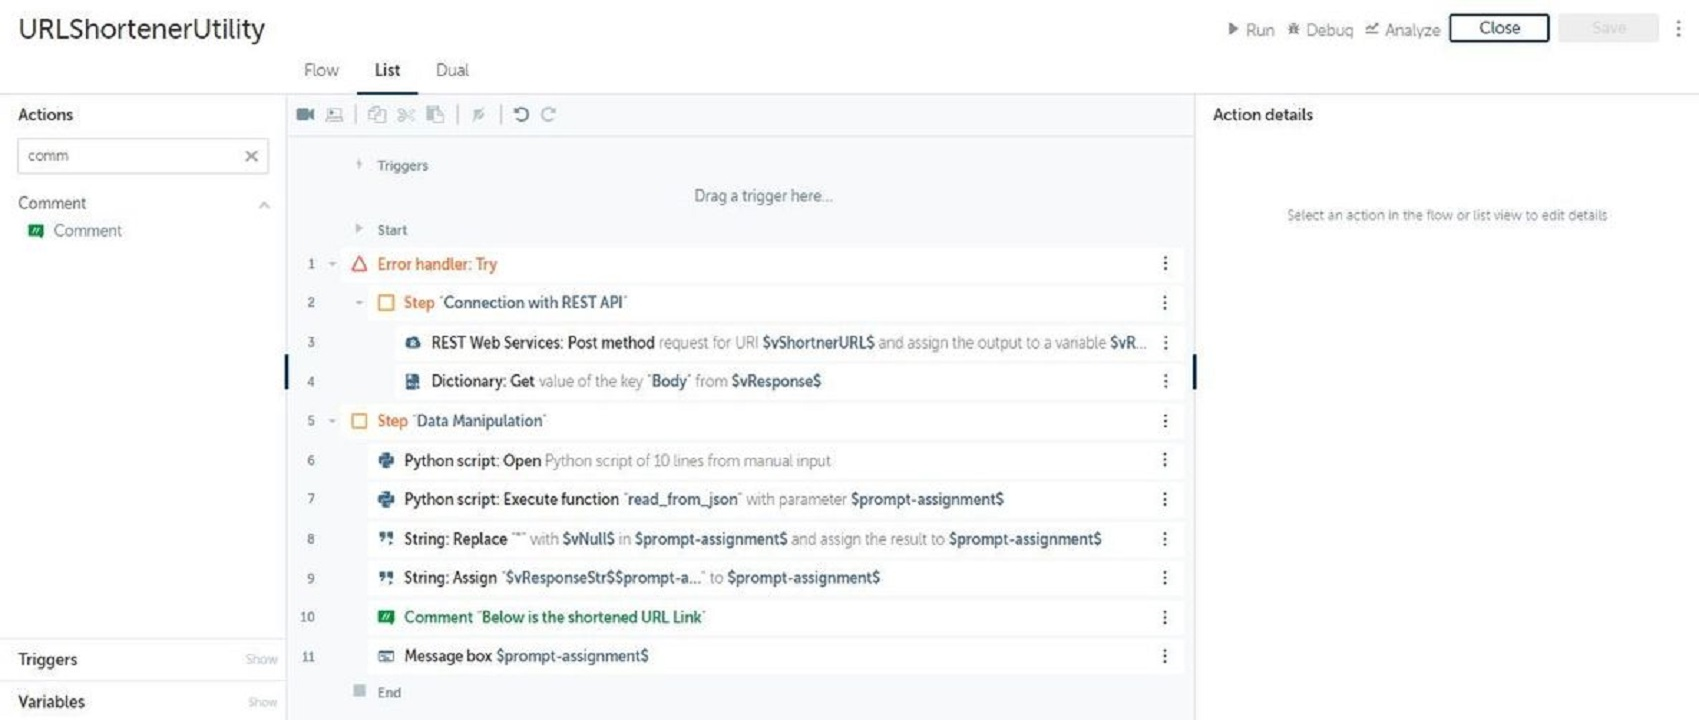1699x720 pixels.
Task: Switch to the Flow view tab
Action: pos(321,70)
